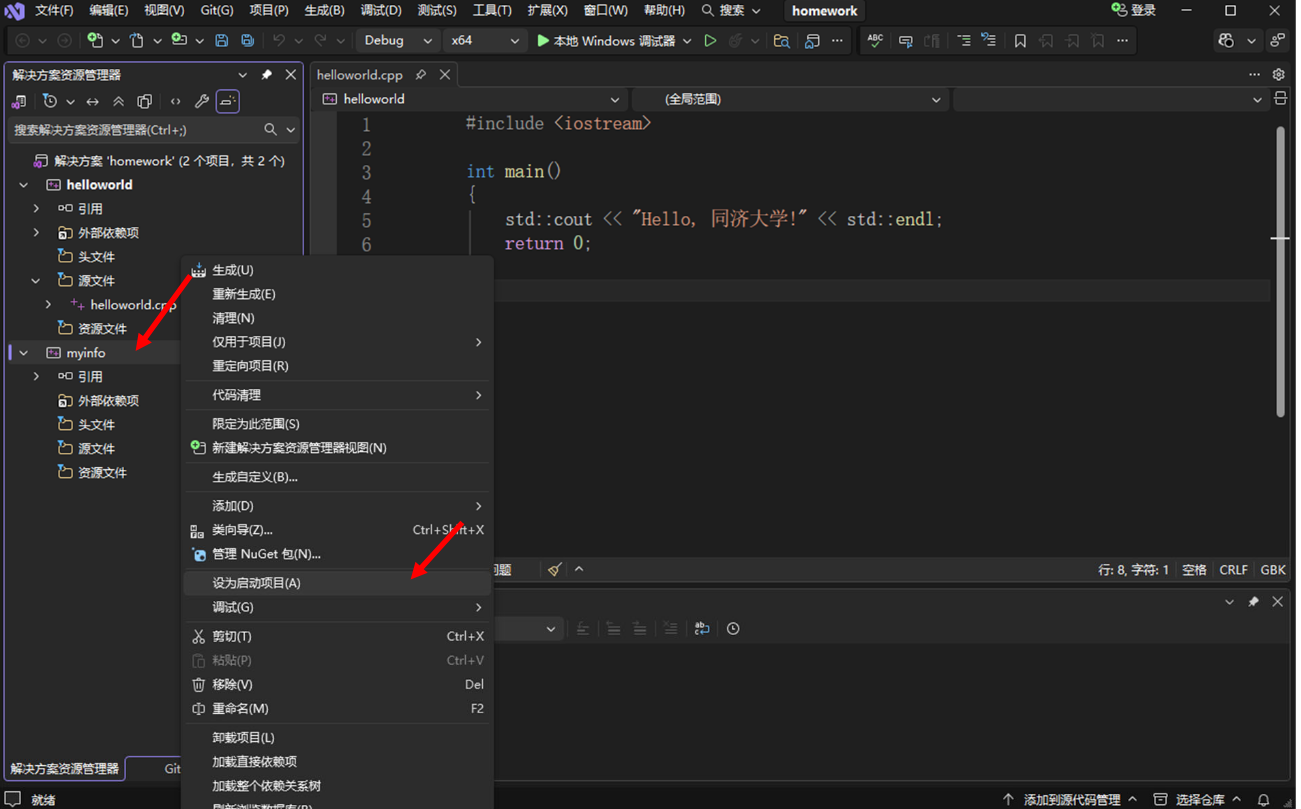The width and height of the screenshot is (1301, 809).
Task: Open the properties wrench icon in Solution Explorer
Action: pos(202,101)
